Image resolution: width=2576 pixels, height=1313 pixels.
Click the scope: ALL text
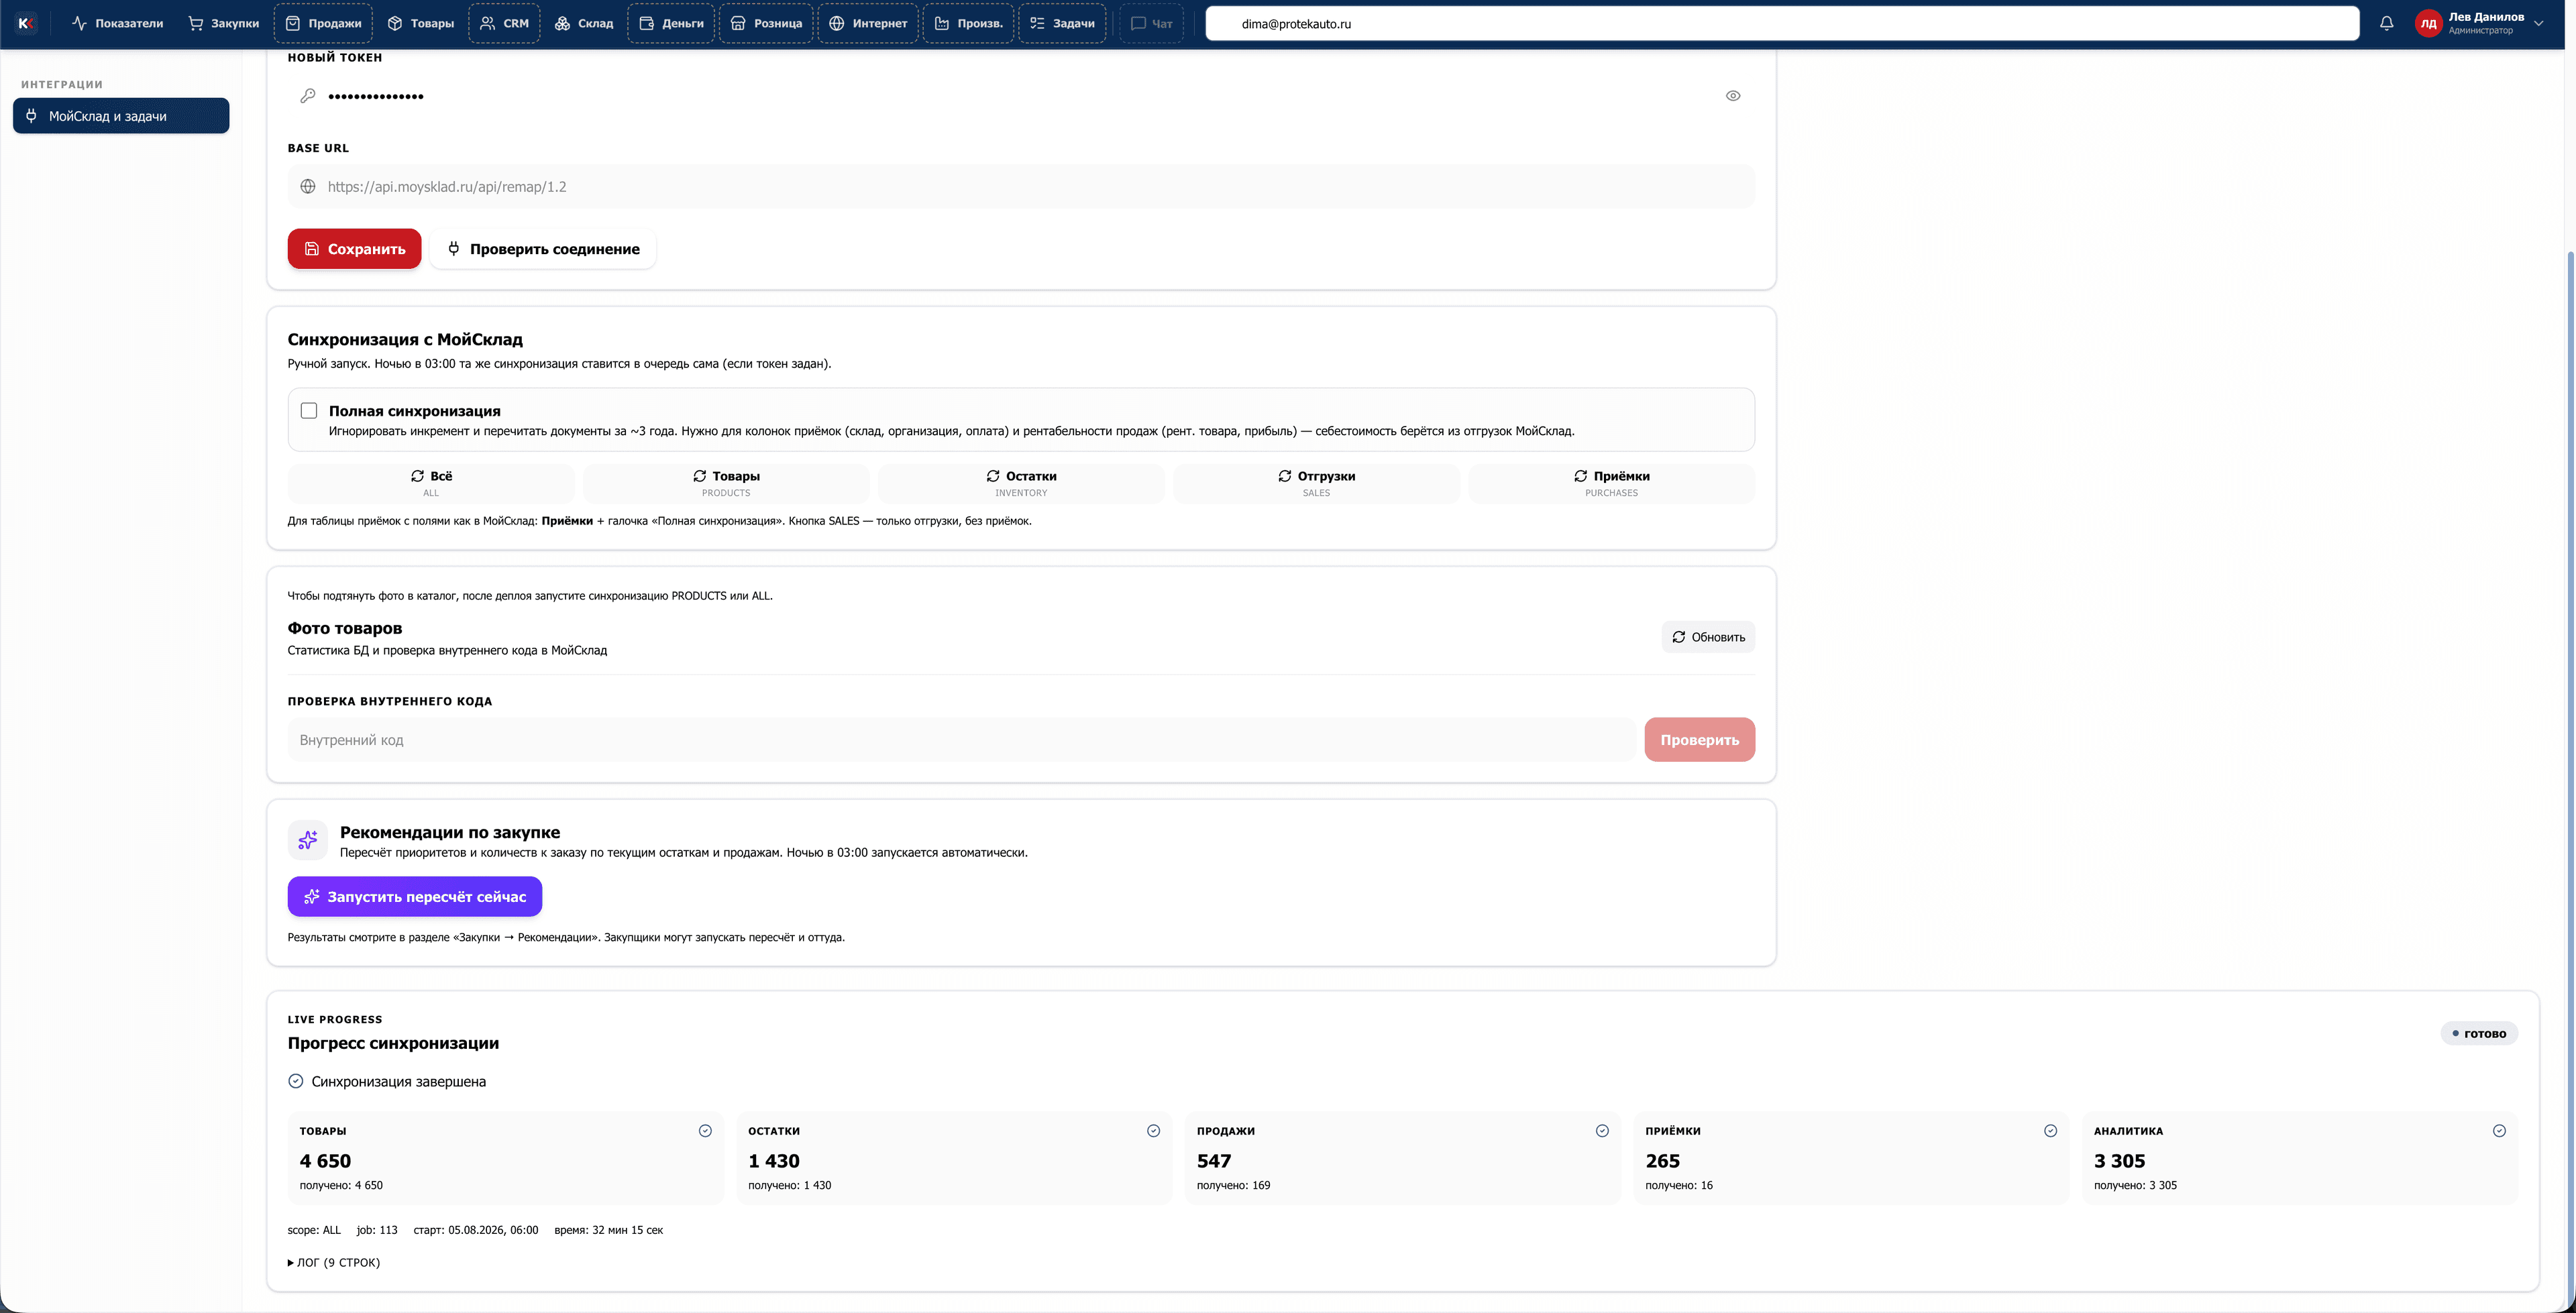(314, 1230)
